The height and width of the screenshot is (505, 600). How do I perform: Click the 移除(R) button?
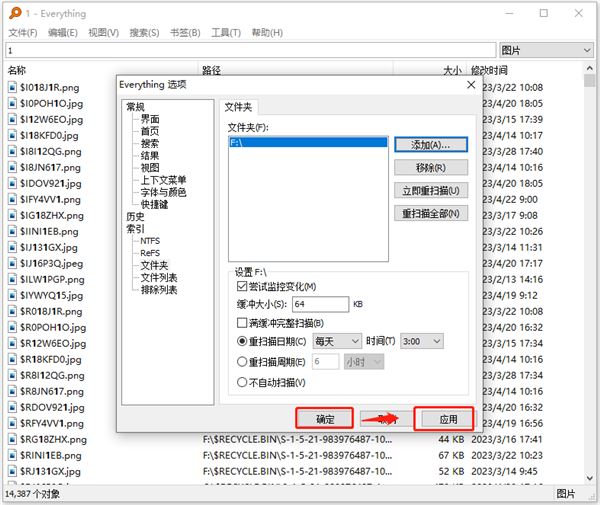coord(431,168)
